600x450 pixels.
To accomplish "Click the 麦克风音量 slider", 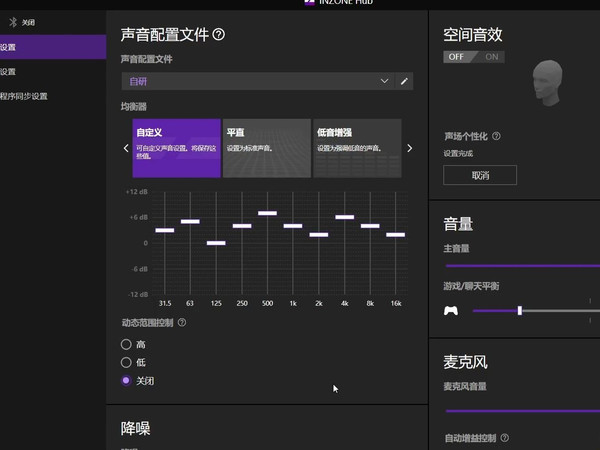I will pos(523,411).
